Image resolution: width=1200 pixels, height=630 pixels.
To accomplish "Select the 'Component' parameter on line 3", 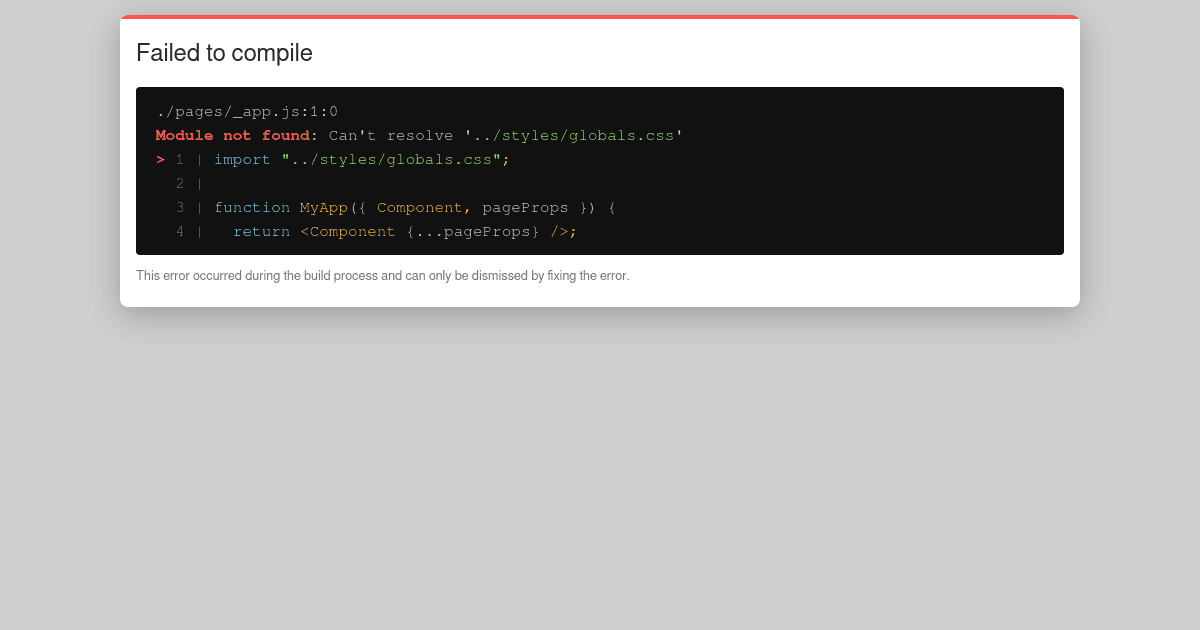I will [420, 207].
